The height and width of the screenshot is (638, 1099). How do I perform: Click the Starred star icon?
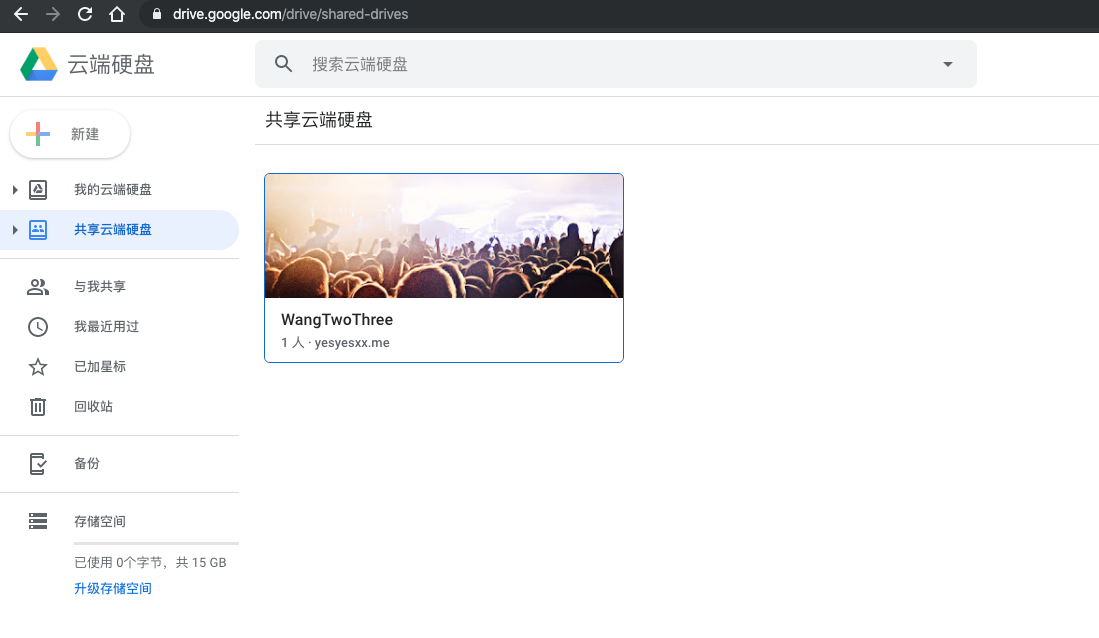[38, 367]
